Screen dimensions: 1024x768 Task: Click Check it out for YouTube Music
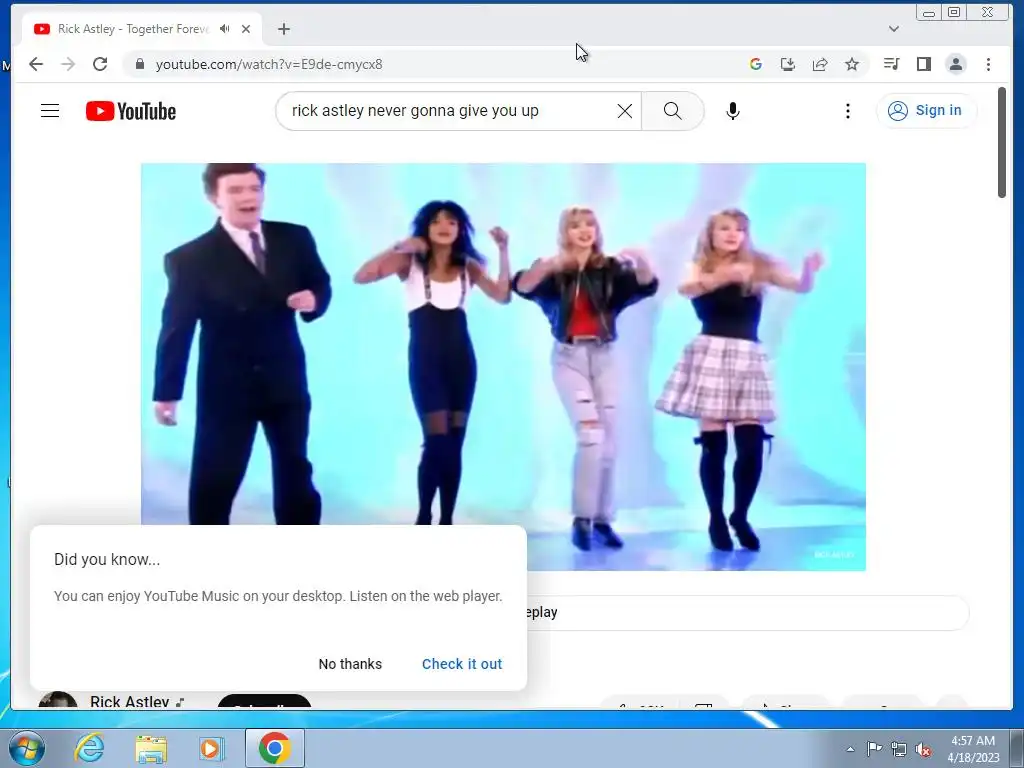(462, 664)
